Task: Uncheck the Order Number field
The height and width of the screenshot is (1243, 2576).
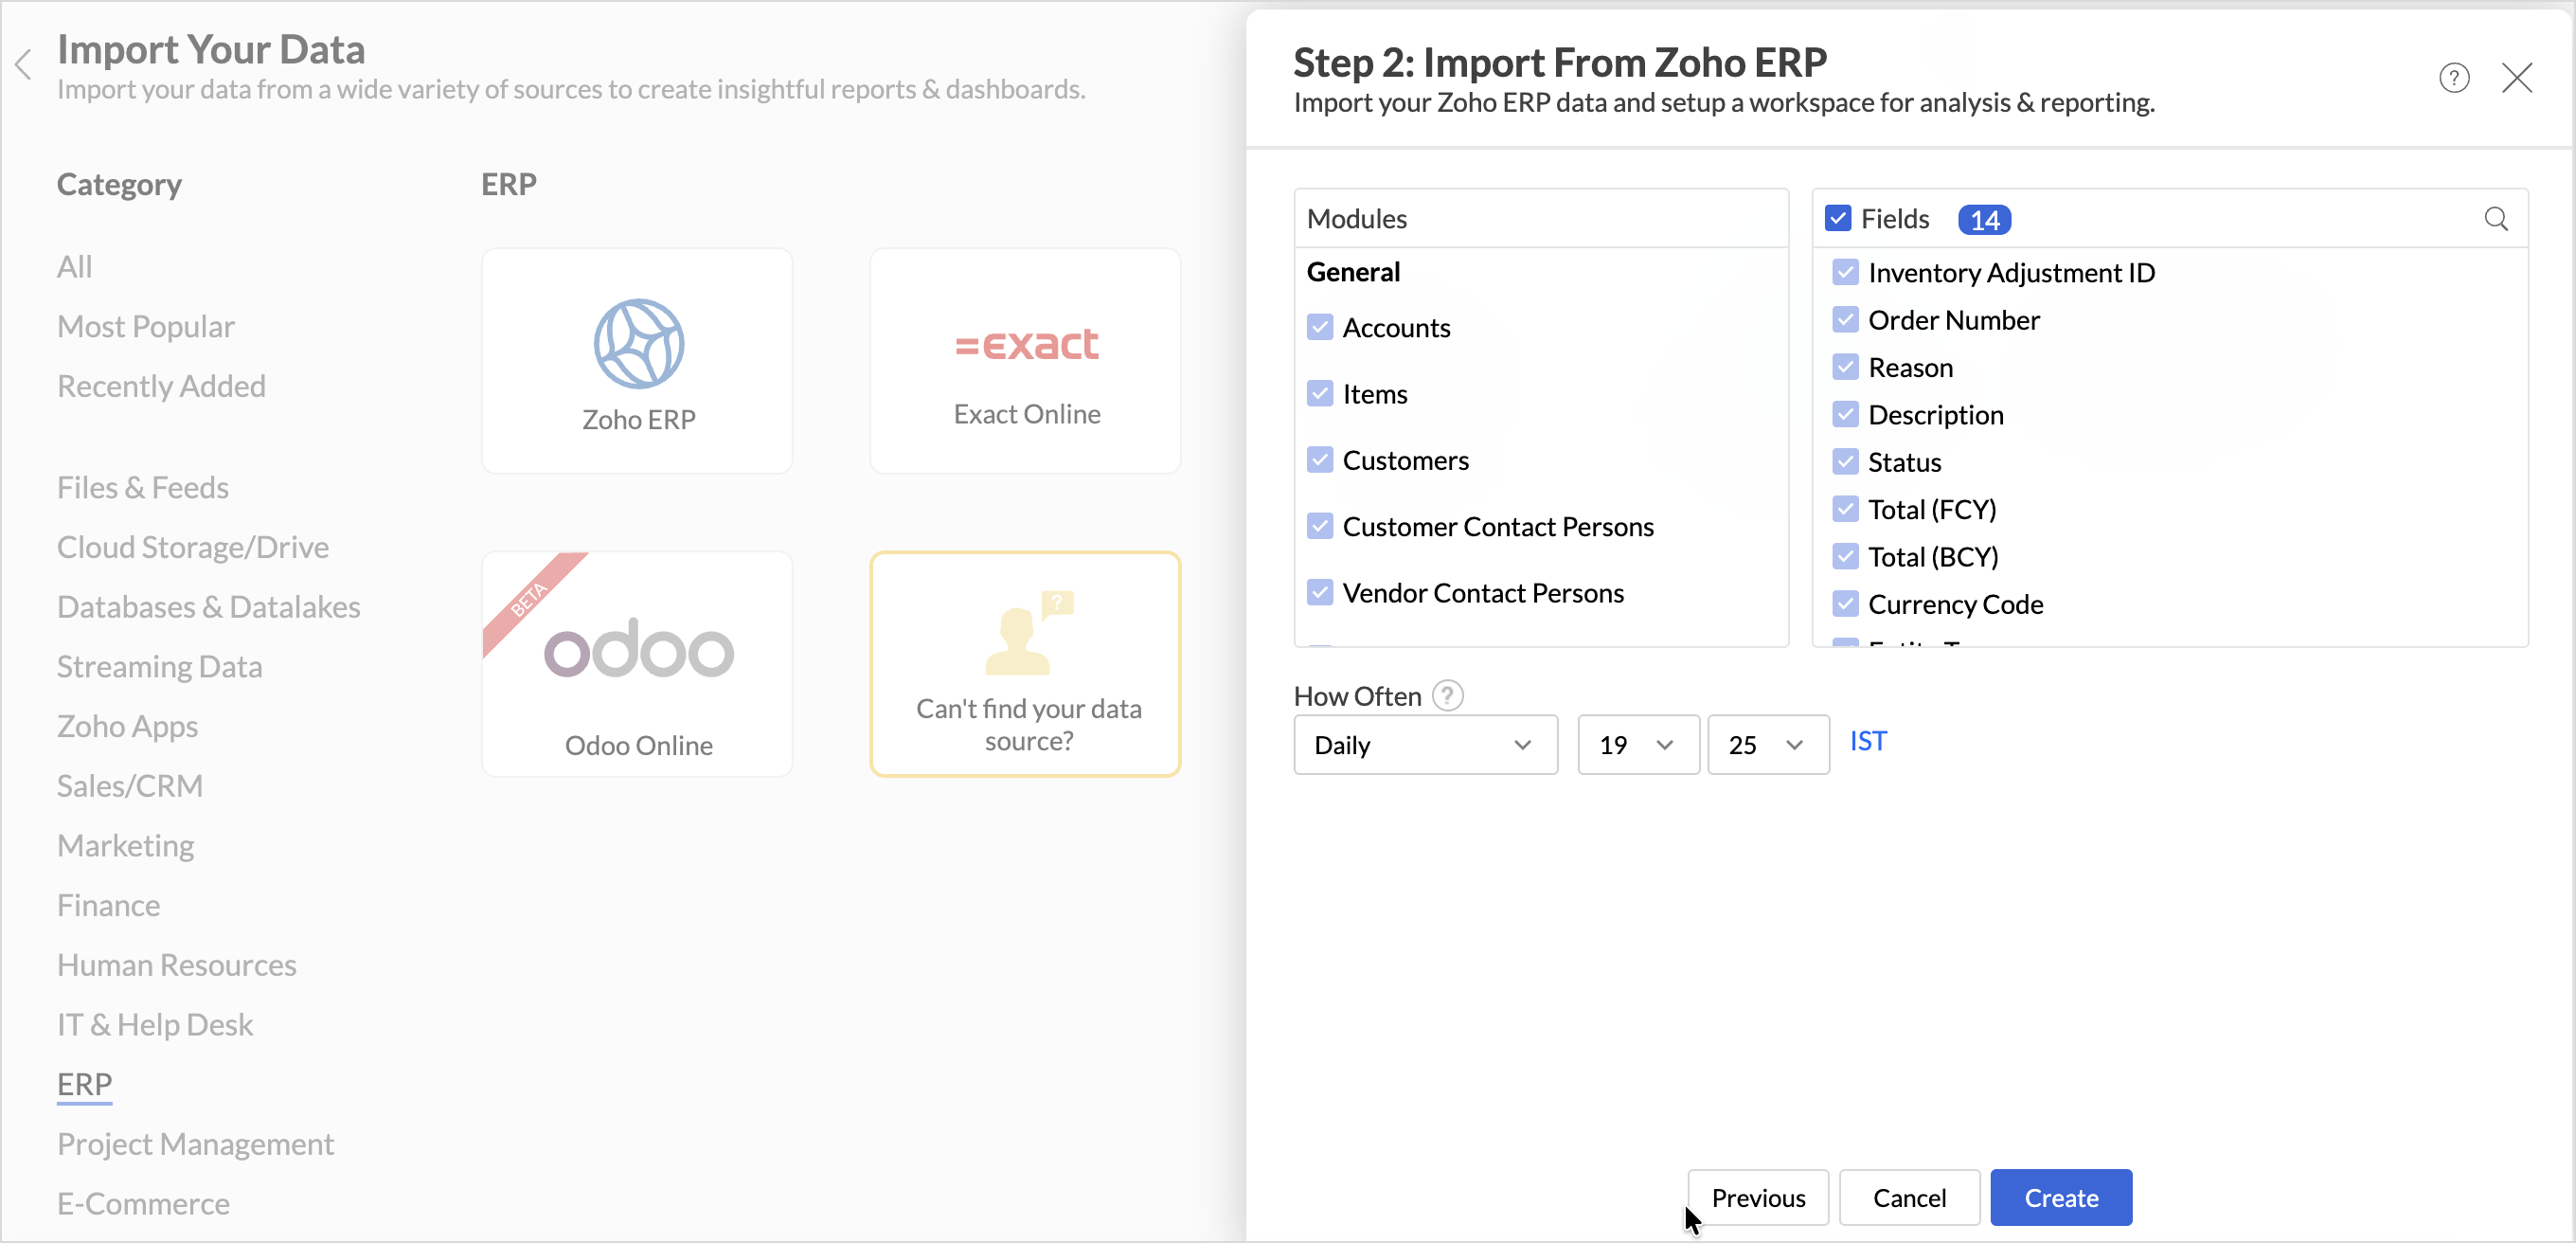Action: (x=1845, y=320)
